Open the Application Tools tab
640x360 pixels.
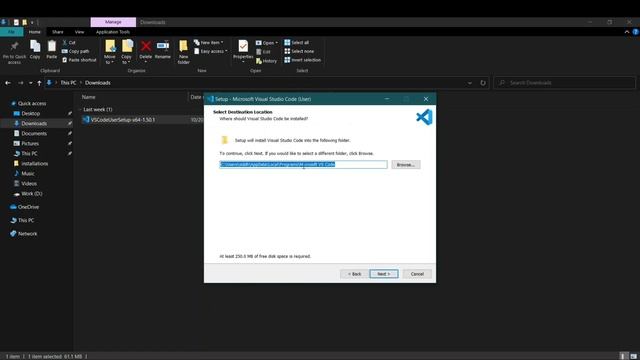[113, 32]
